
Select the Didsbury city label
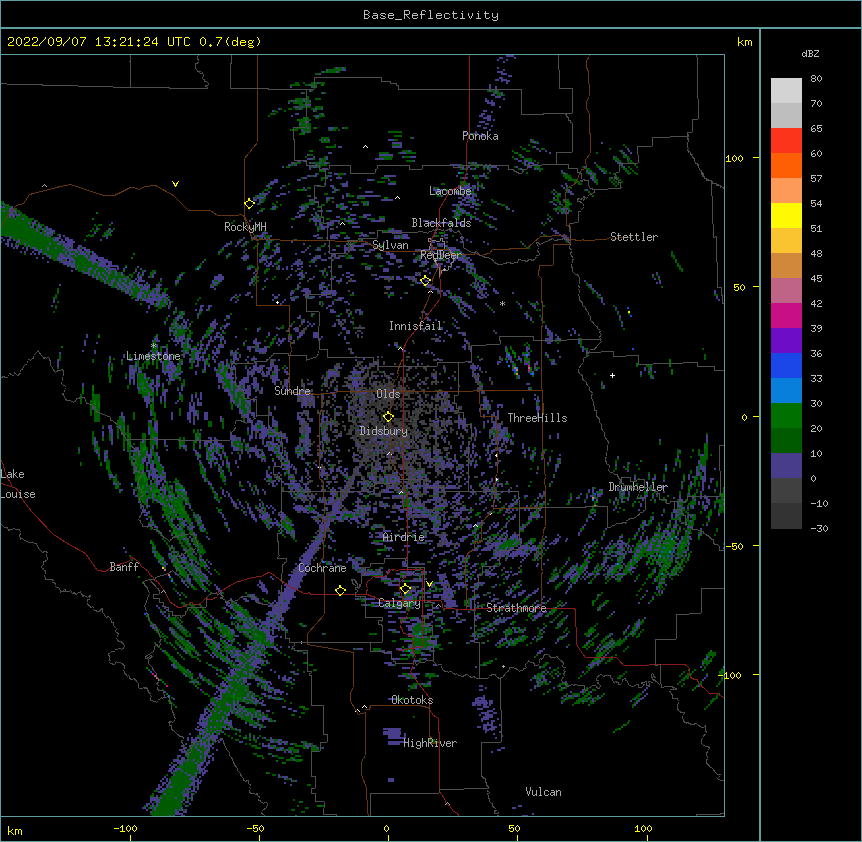pyautogui.click(x=384, y=431)
